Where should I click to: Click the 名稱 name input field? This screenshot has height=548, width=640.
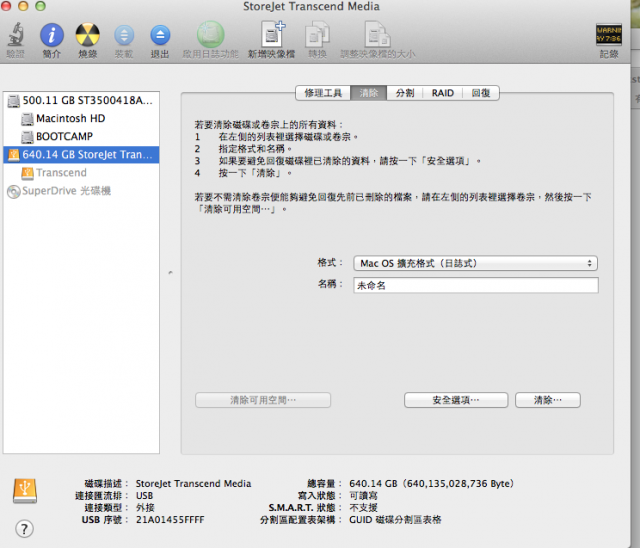coord(476,285)
